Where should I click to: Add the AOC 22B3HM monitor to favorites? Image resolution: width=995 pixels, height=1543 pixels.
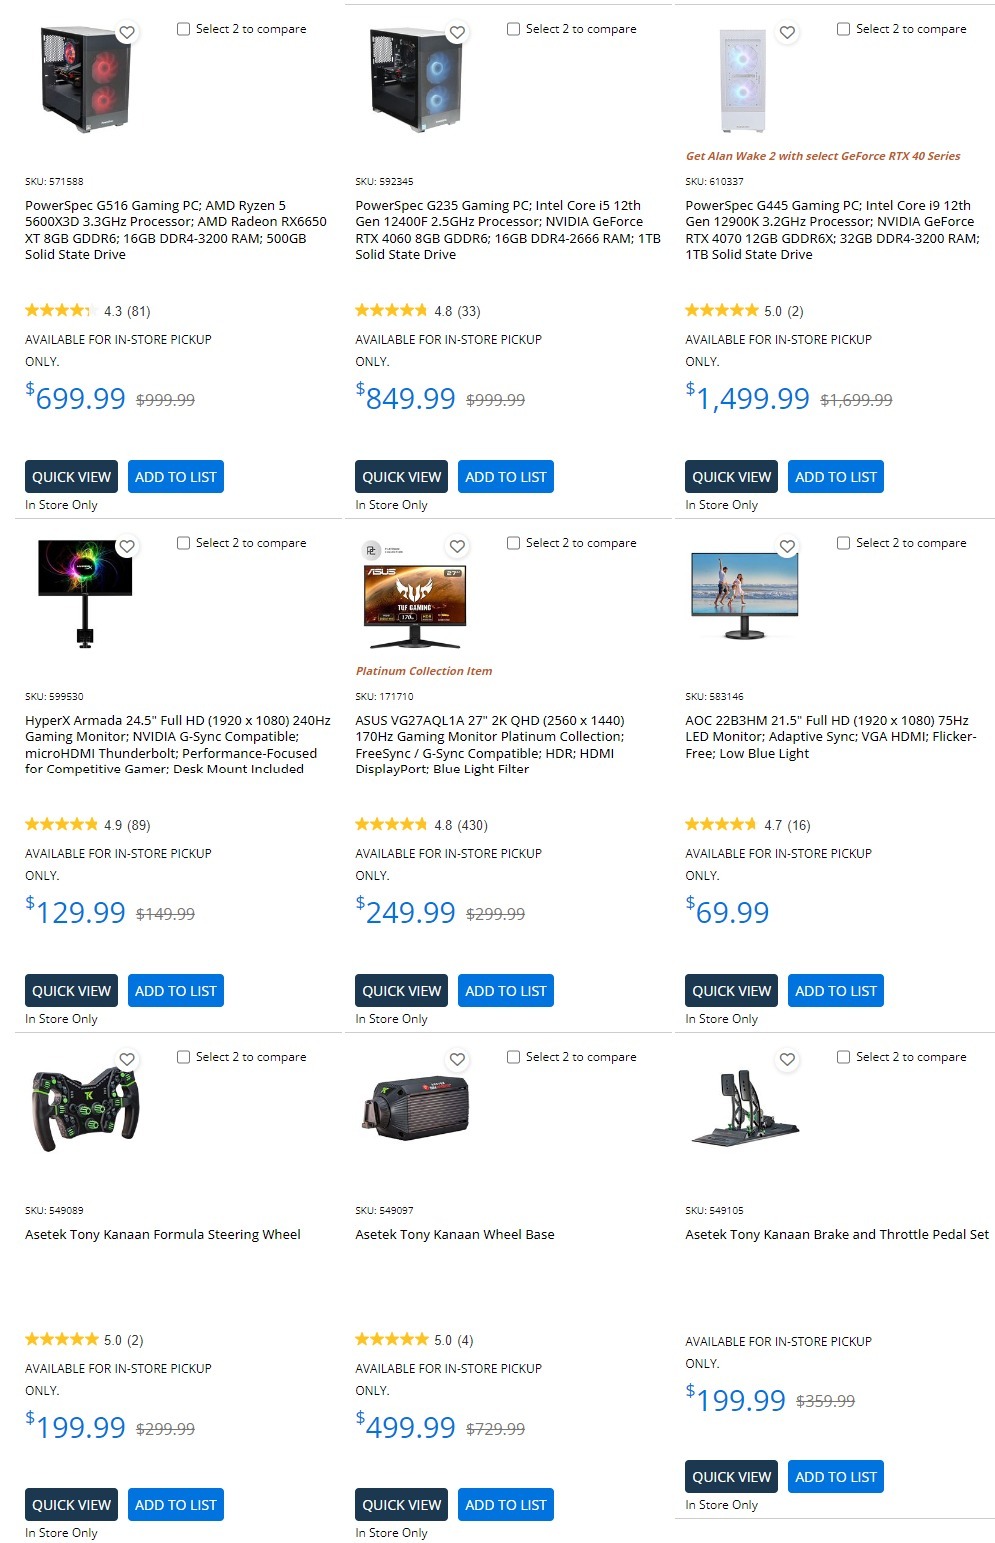[x=787, y=546]
